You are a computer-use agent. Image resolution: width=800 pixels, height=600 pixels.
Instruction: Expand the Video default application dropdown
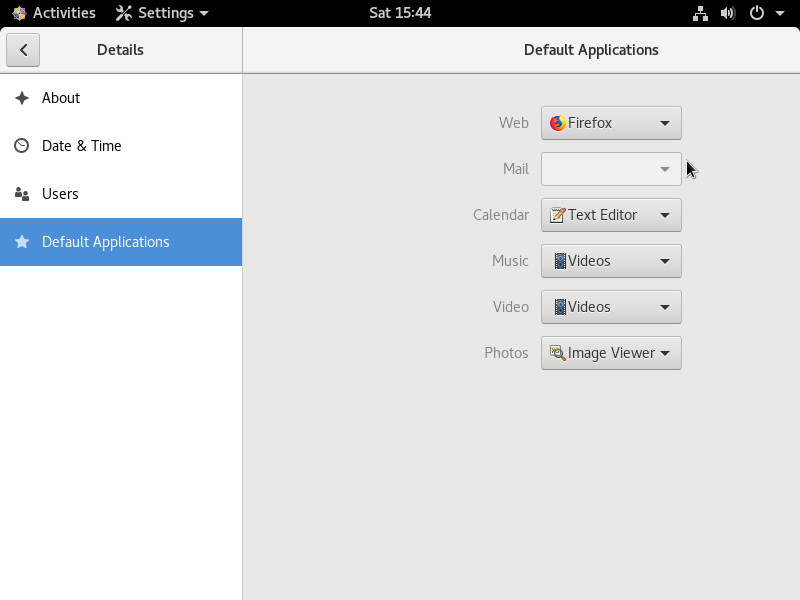[611, 307]
